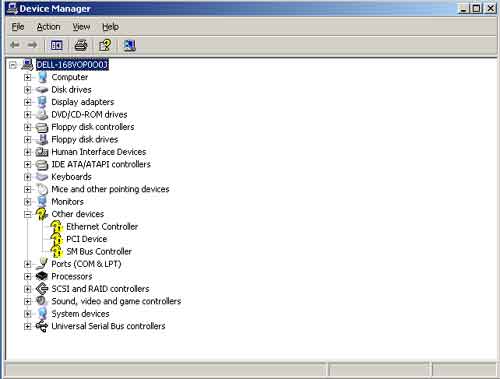Select Floppy disk drives label

pos(85,139)
